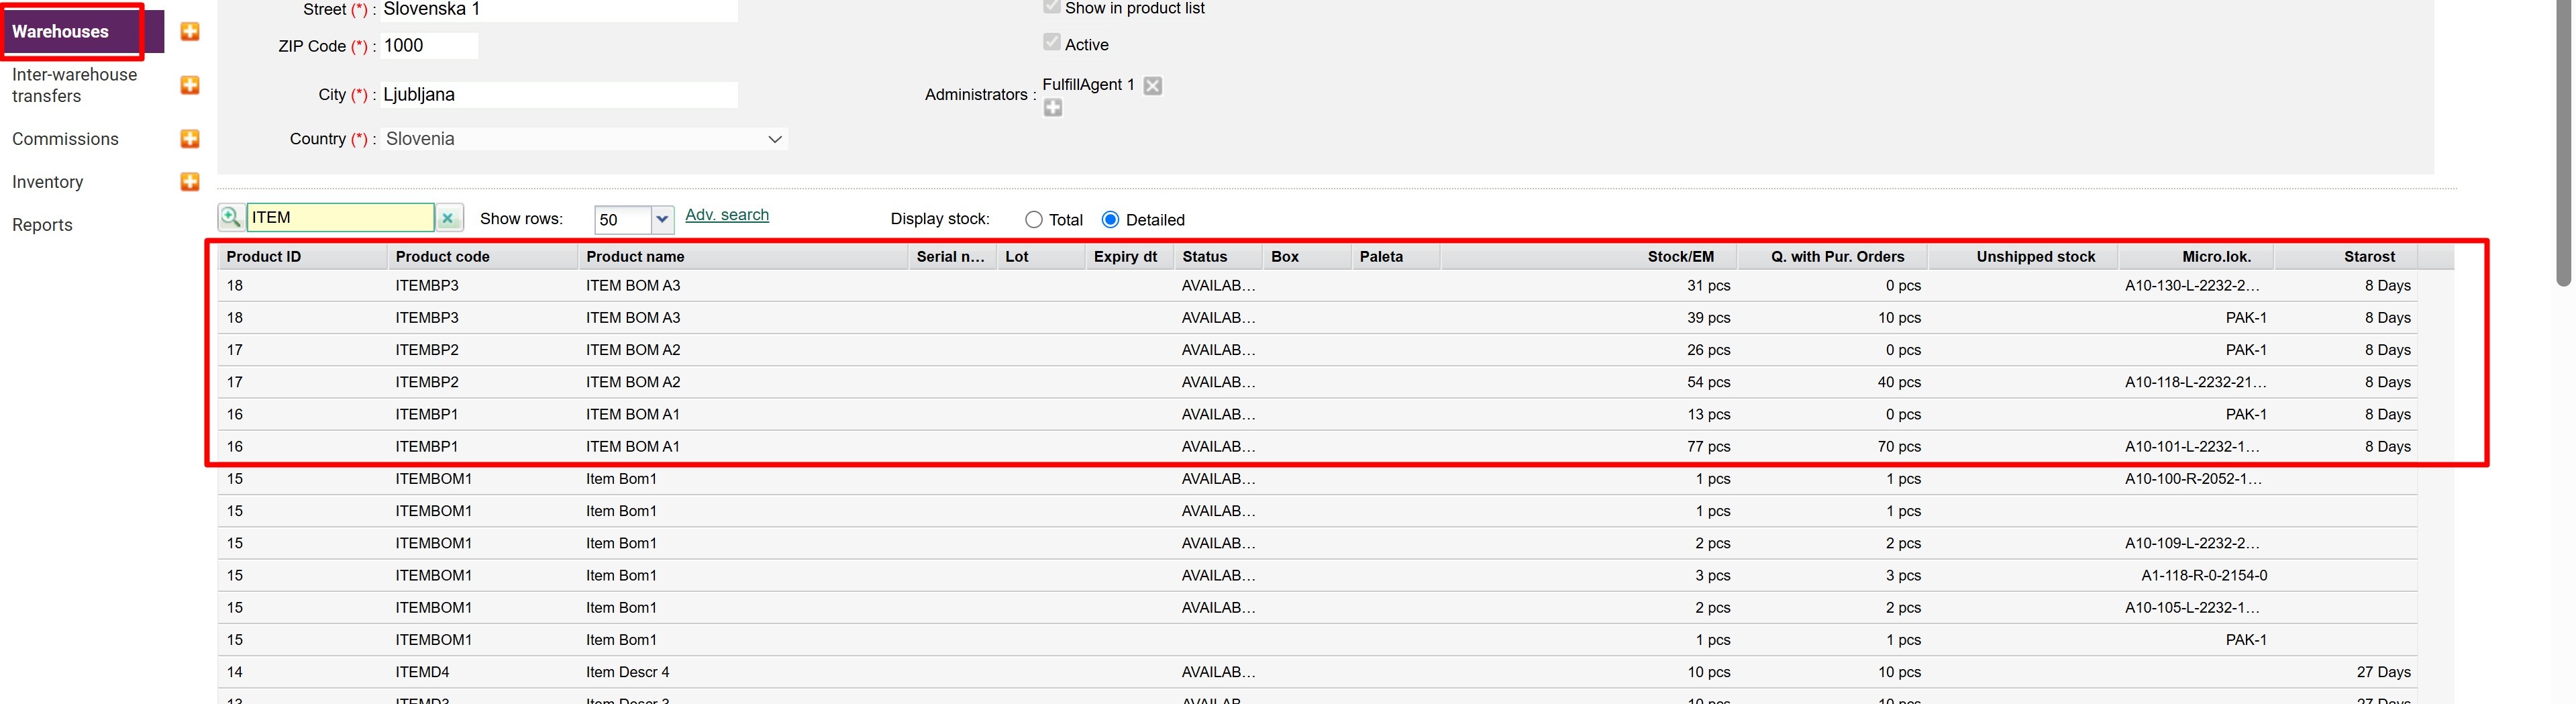Click the plus icon next to Inventory
The height and width of the screenshot is (704, 2576).
tap(190, 182)
